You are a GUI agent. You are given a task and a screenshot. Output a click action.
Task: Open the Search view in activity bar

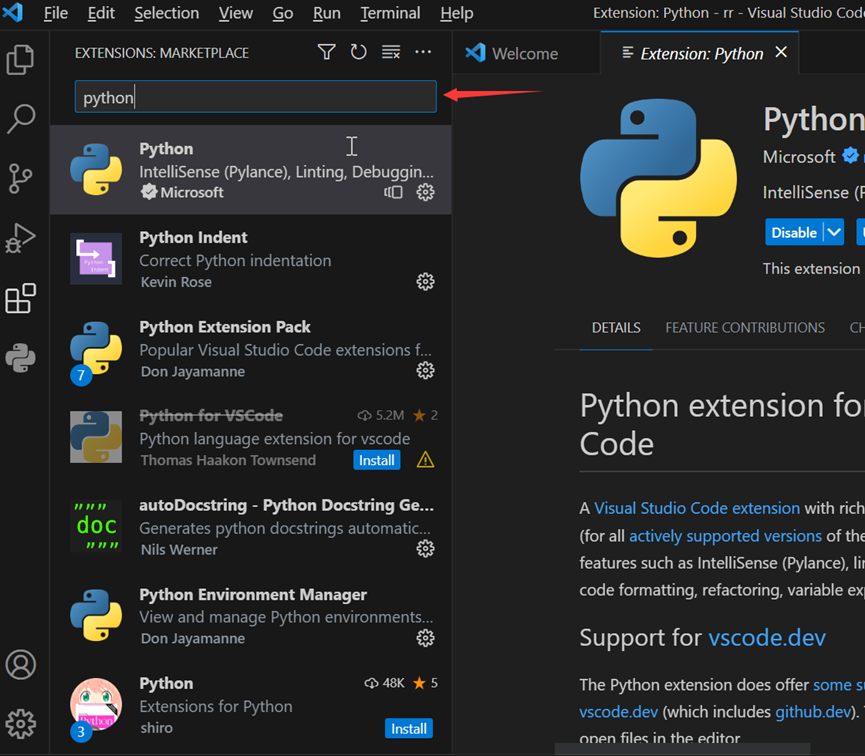tap(21, 119)
